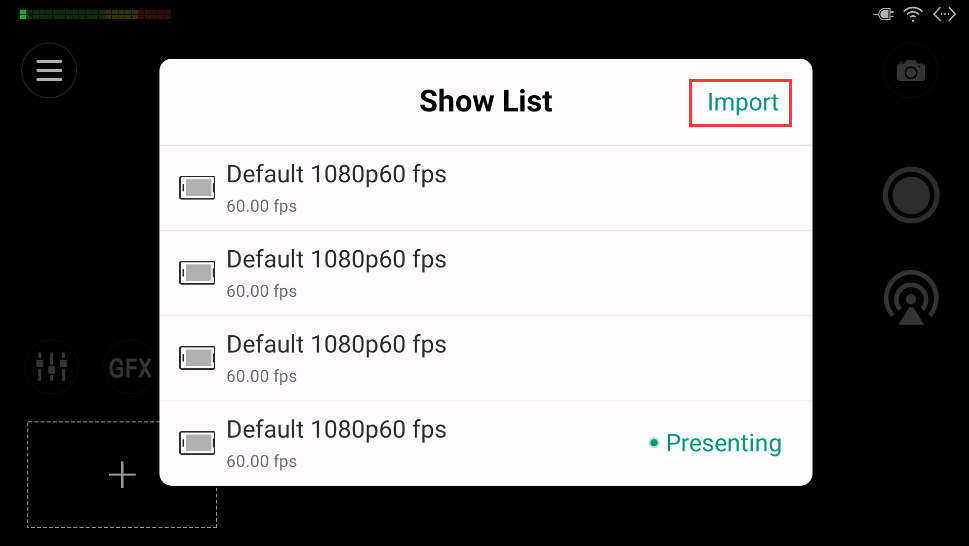Click the green Presenting status label
The height and width of the screenshot is (546, 969).
[723, 443]
